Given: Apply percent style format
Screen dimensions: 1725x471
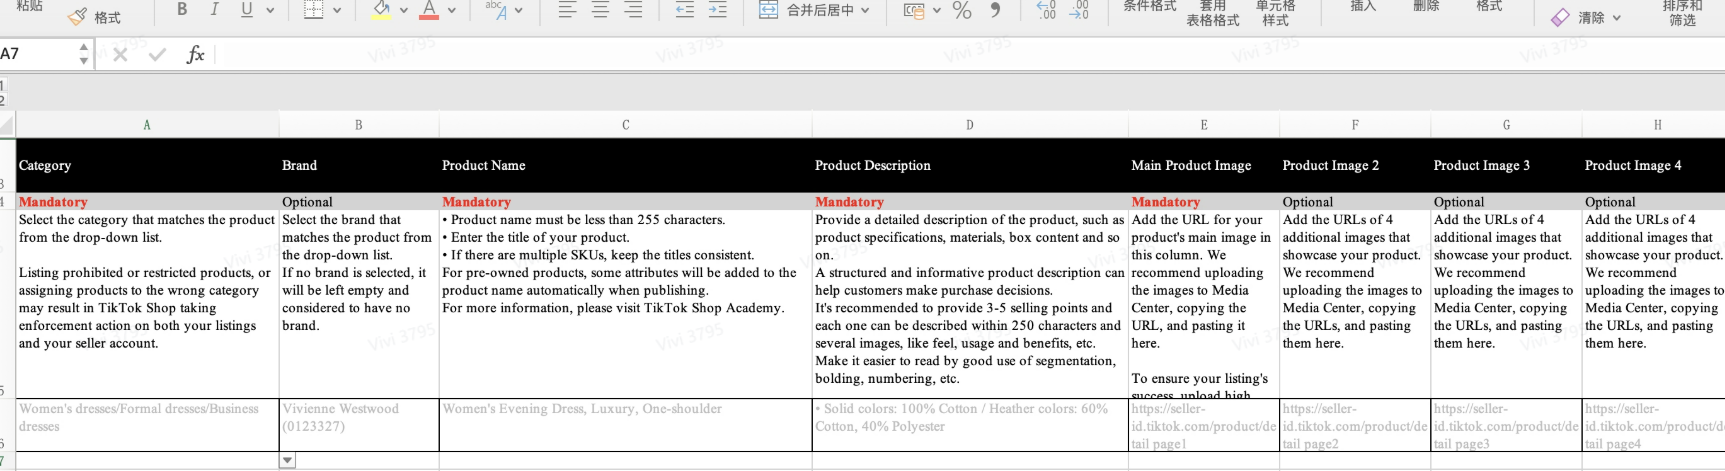Looking at the screenshot, I should [x=962, y=10].
